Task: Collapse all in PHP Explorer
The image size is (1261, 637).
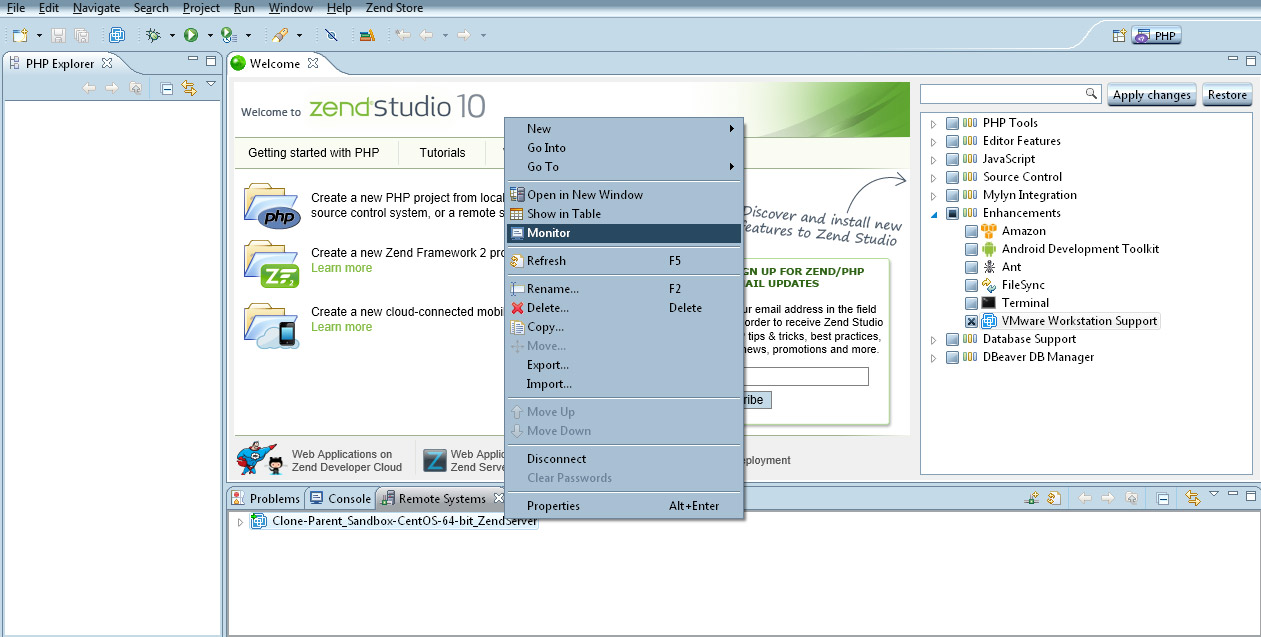Action: tap(167, 88)
